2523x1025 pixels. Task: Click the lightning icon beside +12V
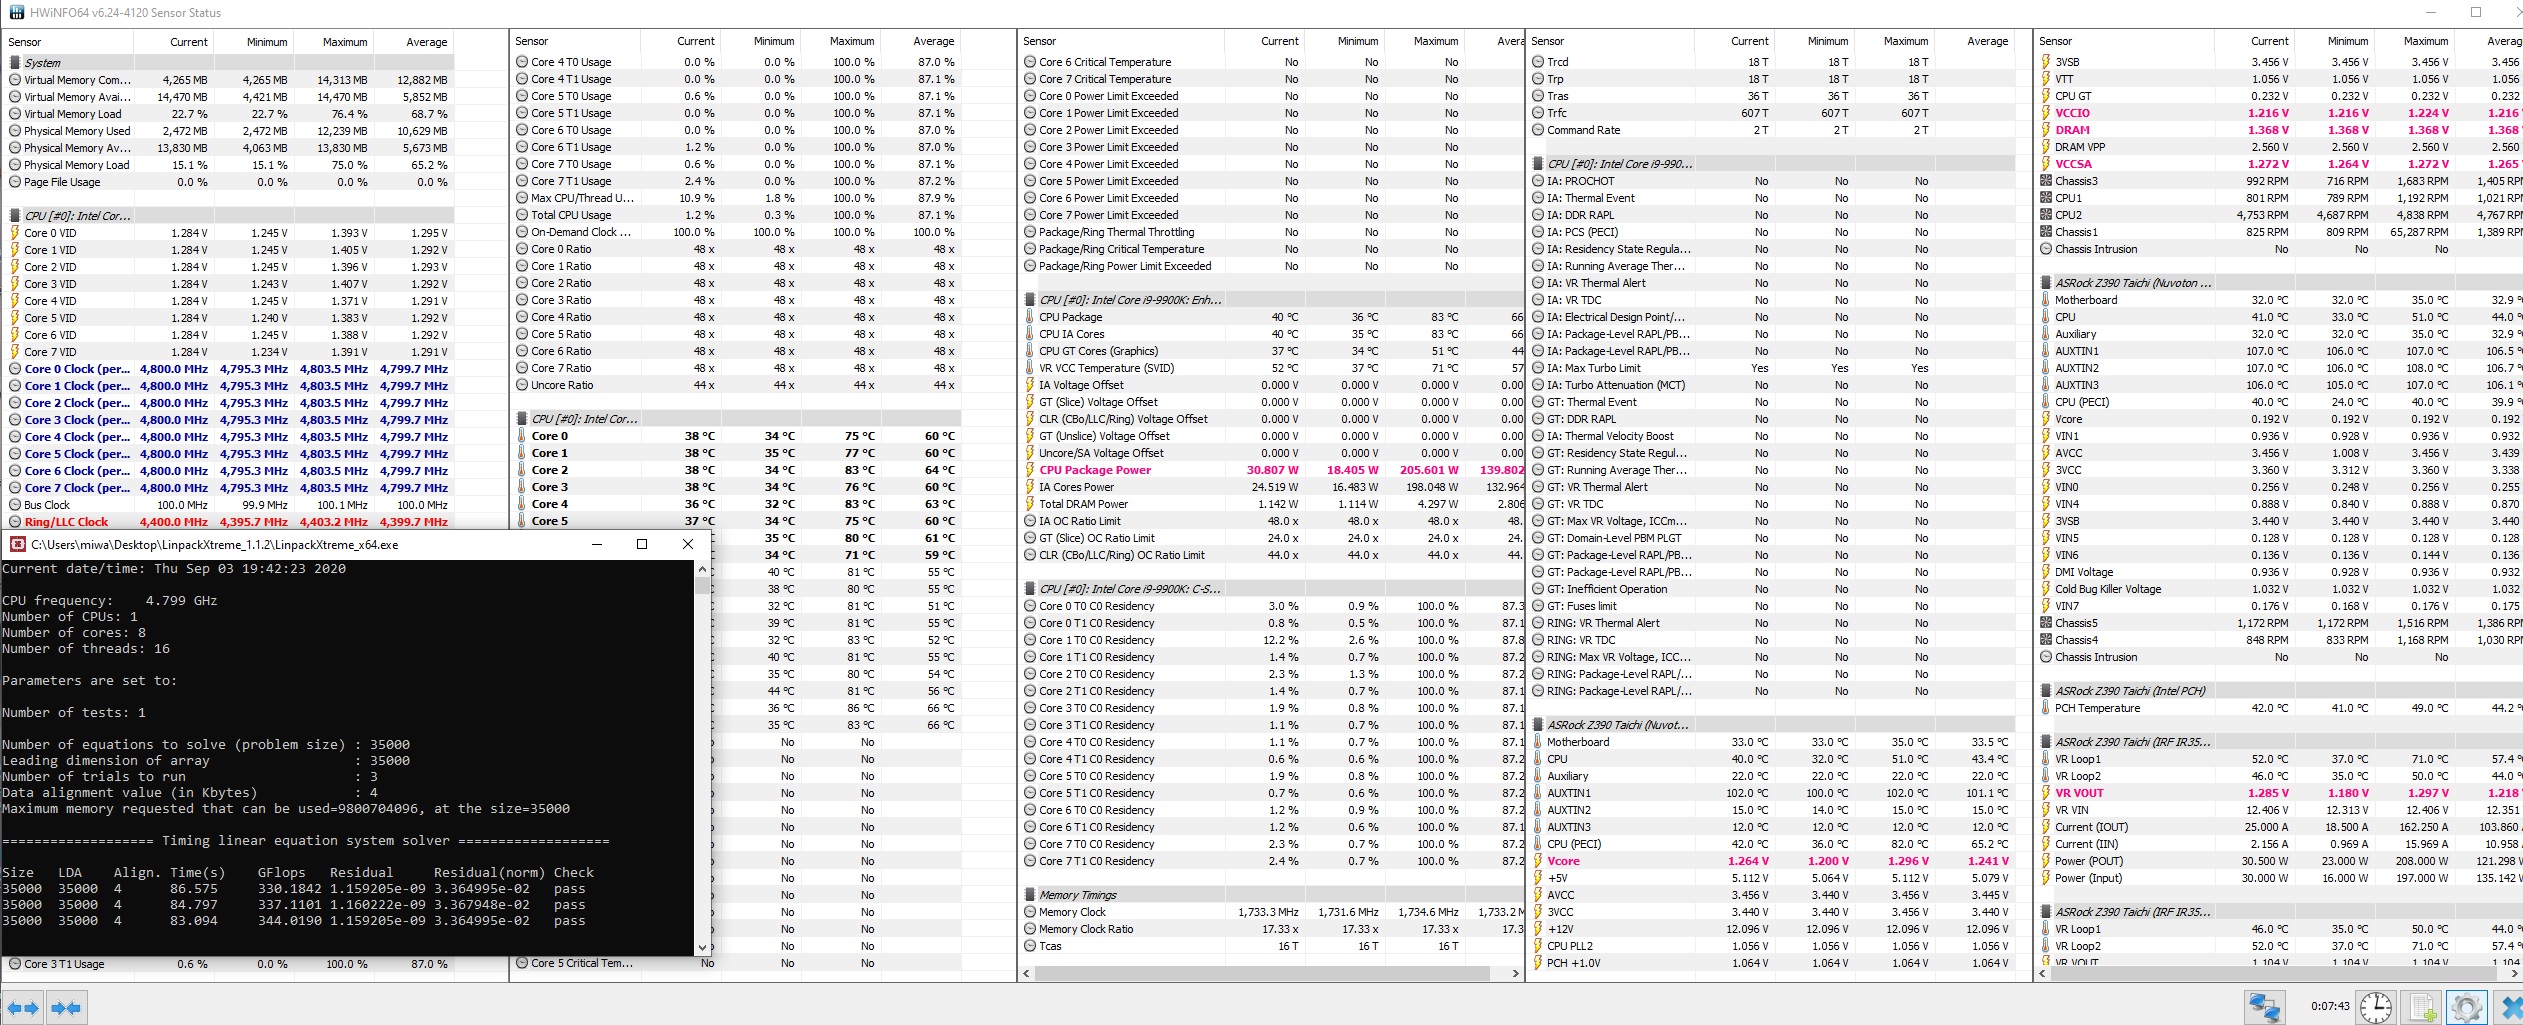[x=1538, y=929]
